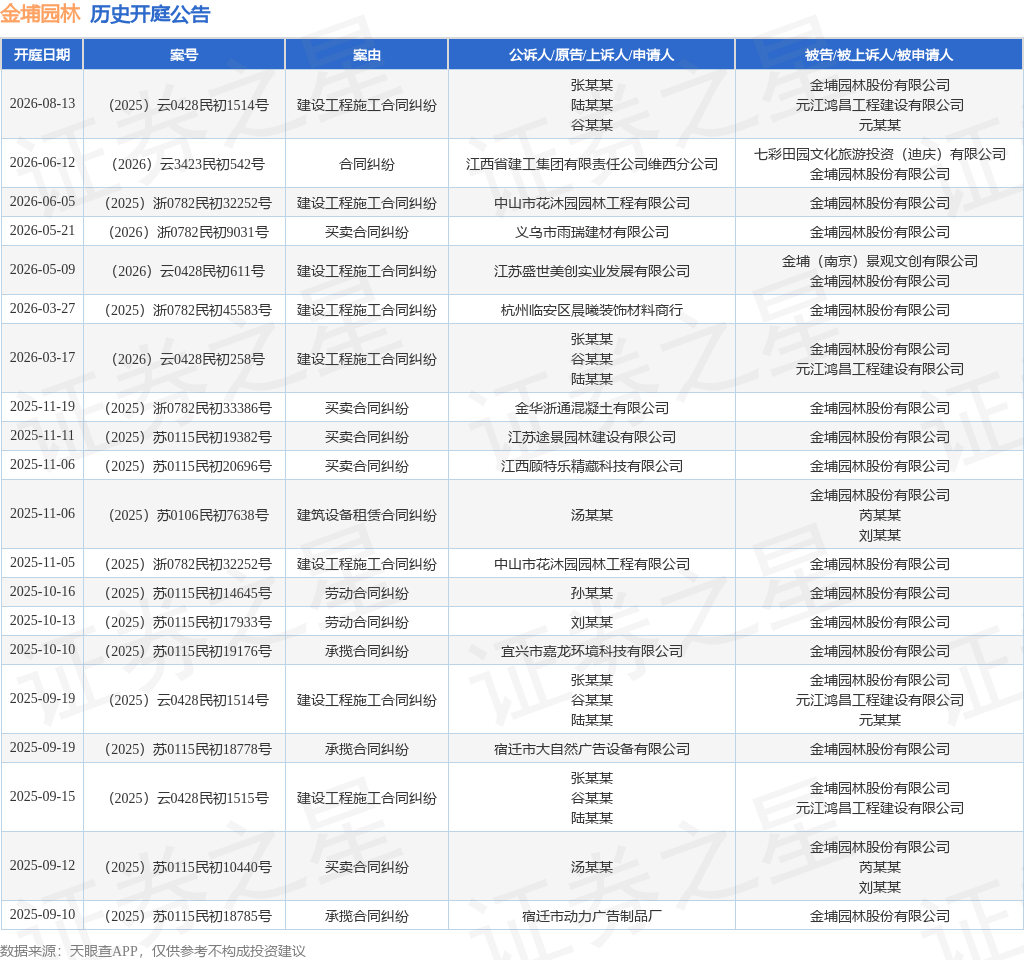Select the 建筑设备租赁合同纠纷 case cause
1024x960 pixels.
(366, 515)
